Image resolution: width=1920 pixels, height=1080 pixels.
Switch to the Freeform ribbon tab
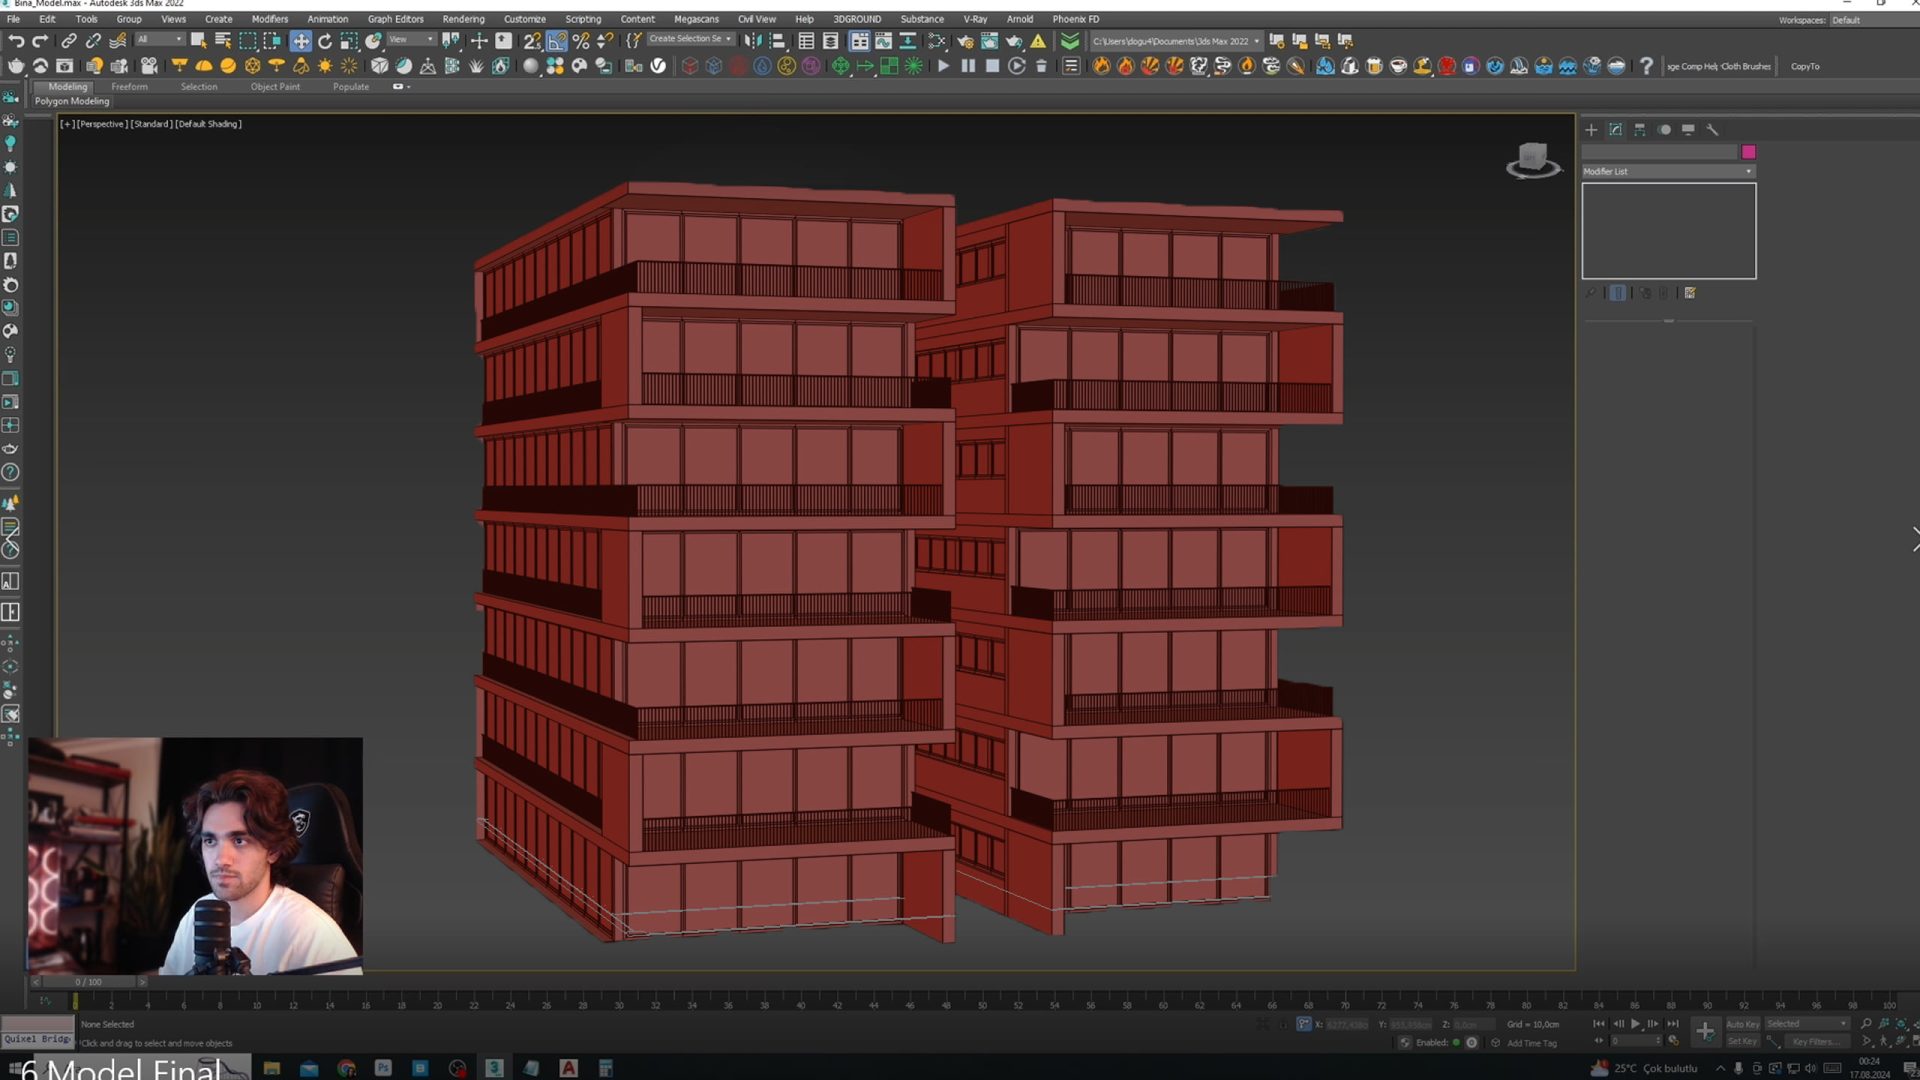(x=129, y=87)
